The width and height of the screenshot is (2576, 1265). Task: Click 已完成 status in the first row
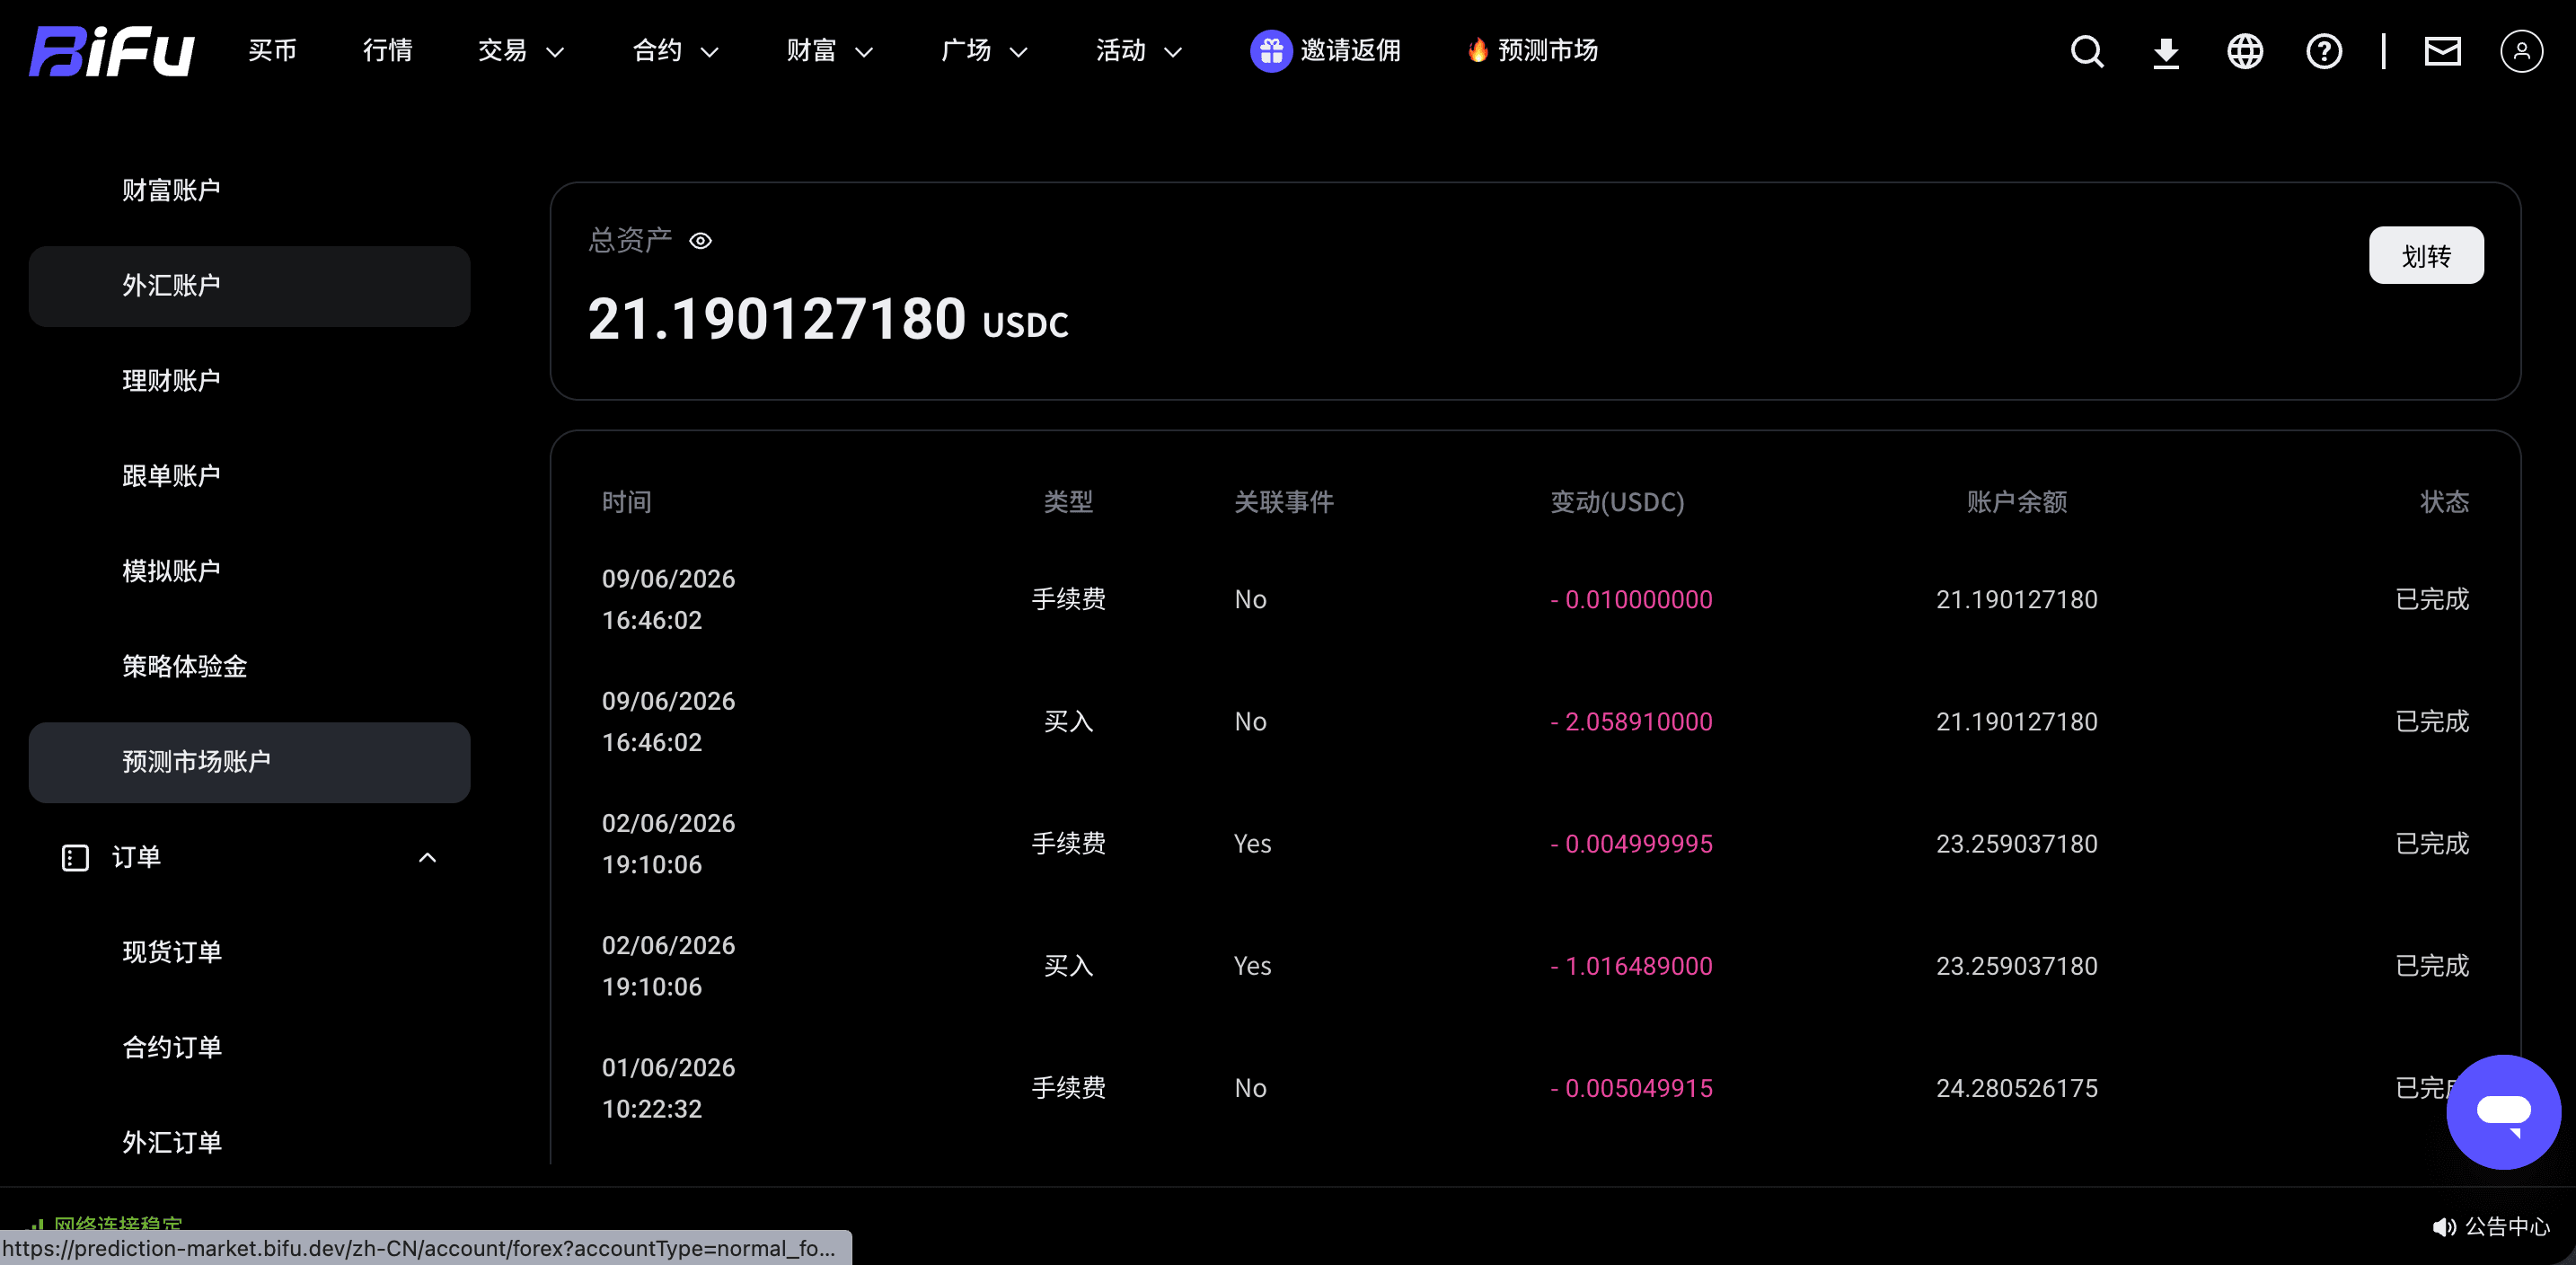coord(2432,600)
